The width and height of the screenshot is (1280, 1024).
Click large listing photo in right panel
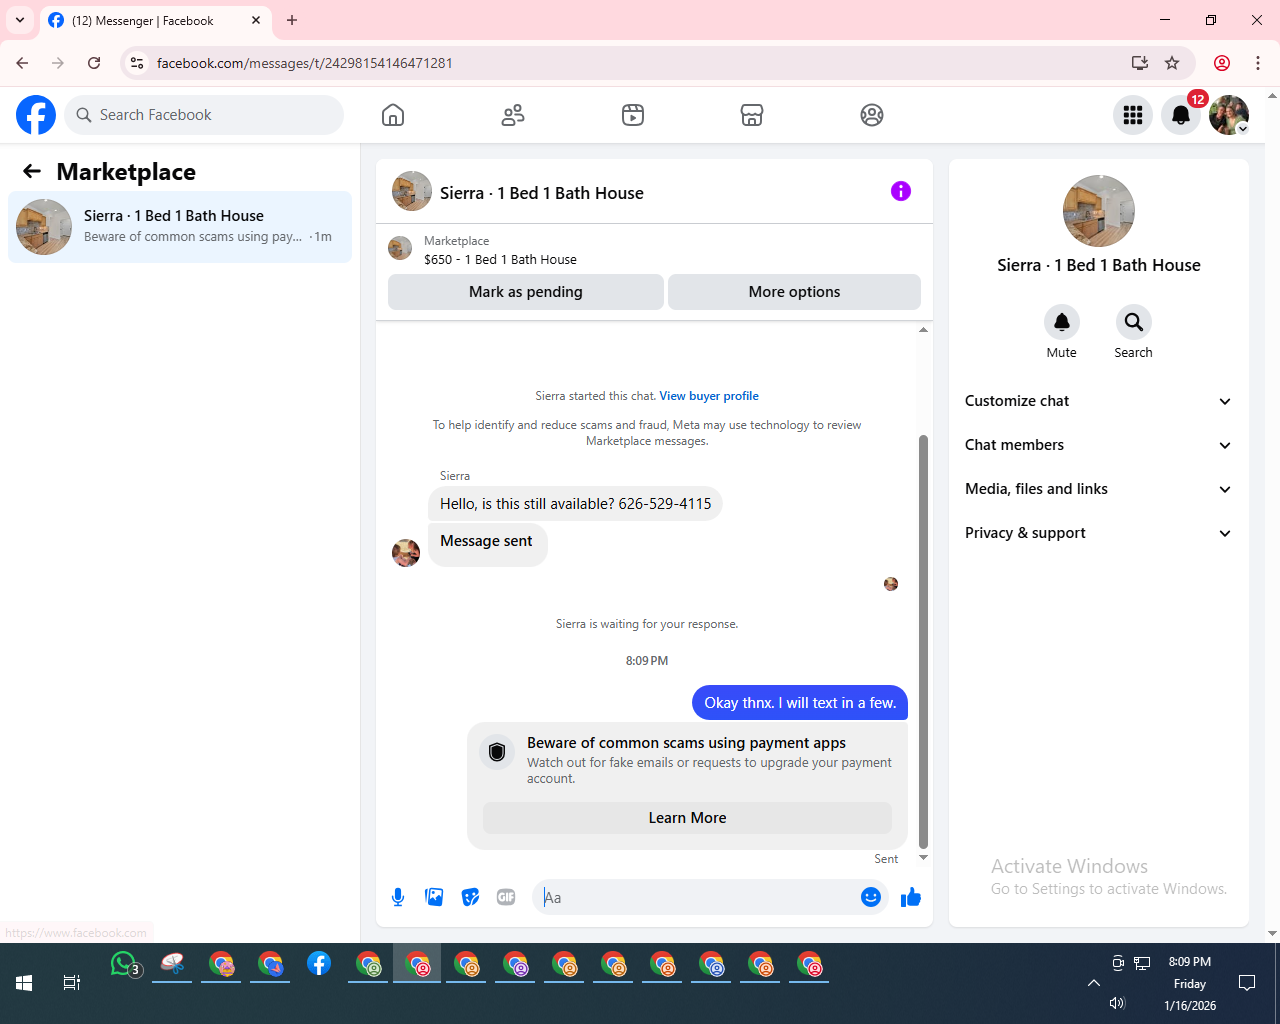[1099, 211]
